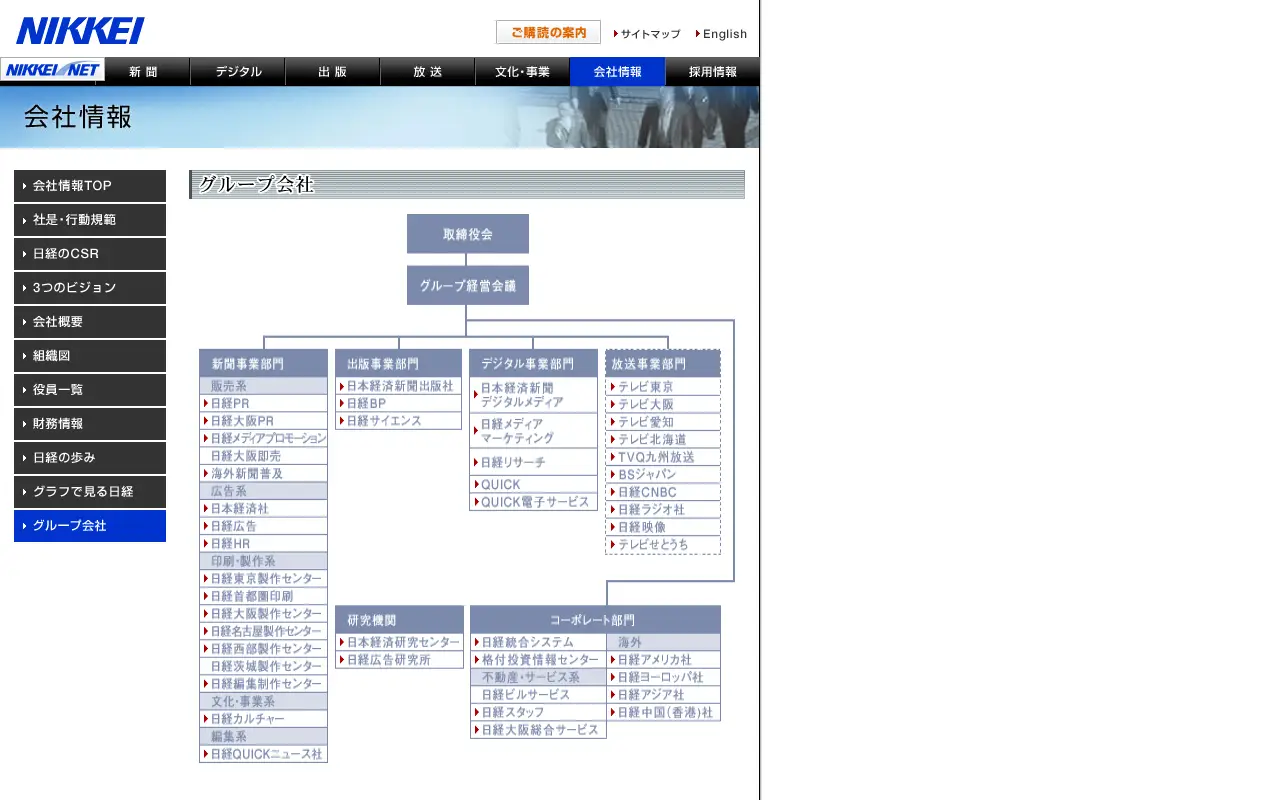Open the 日経大阪PR link
1280x800 pixels.
tap(264, 421)
